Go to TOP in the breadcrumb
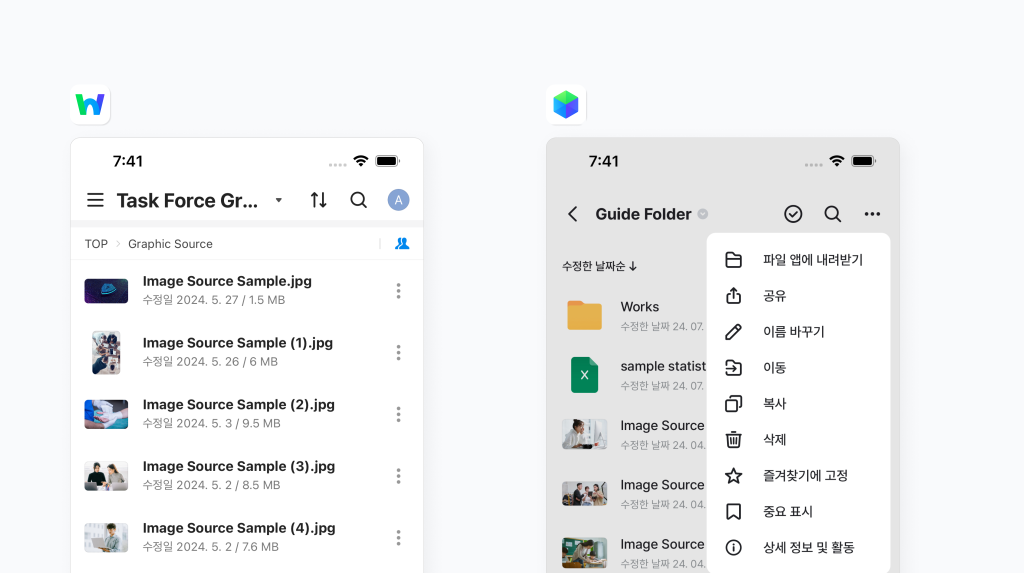This screenshot has width=1024, height=573. coord(96,244)
